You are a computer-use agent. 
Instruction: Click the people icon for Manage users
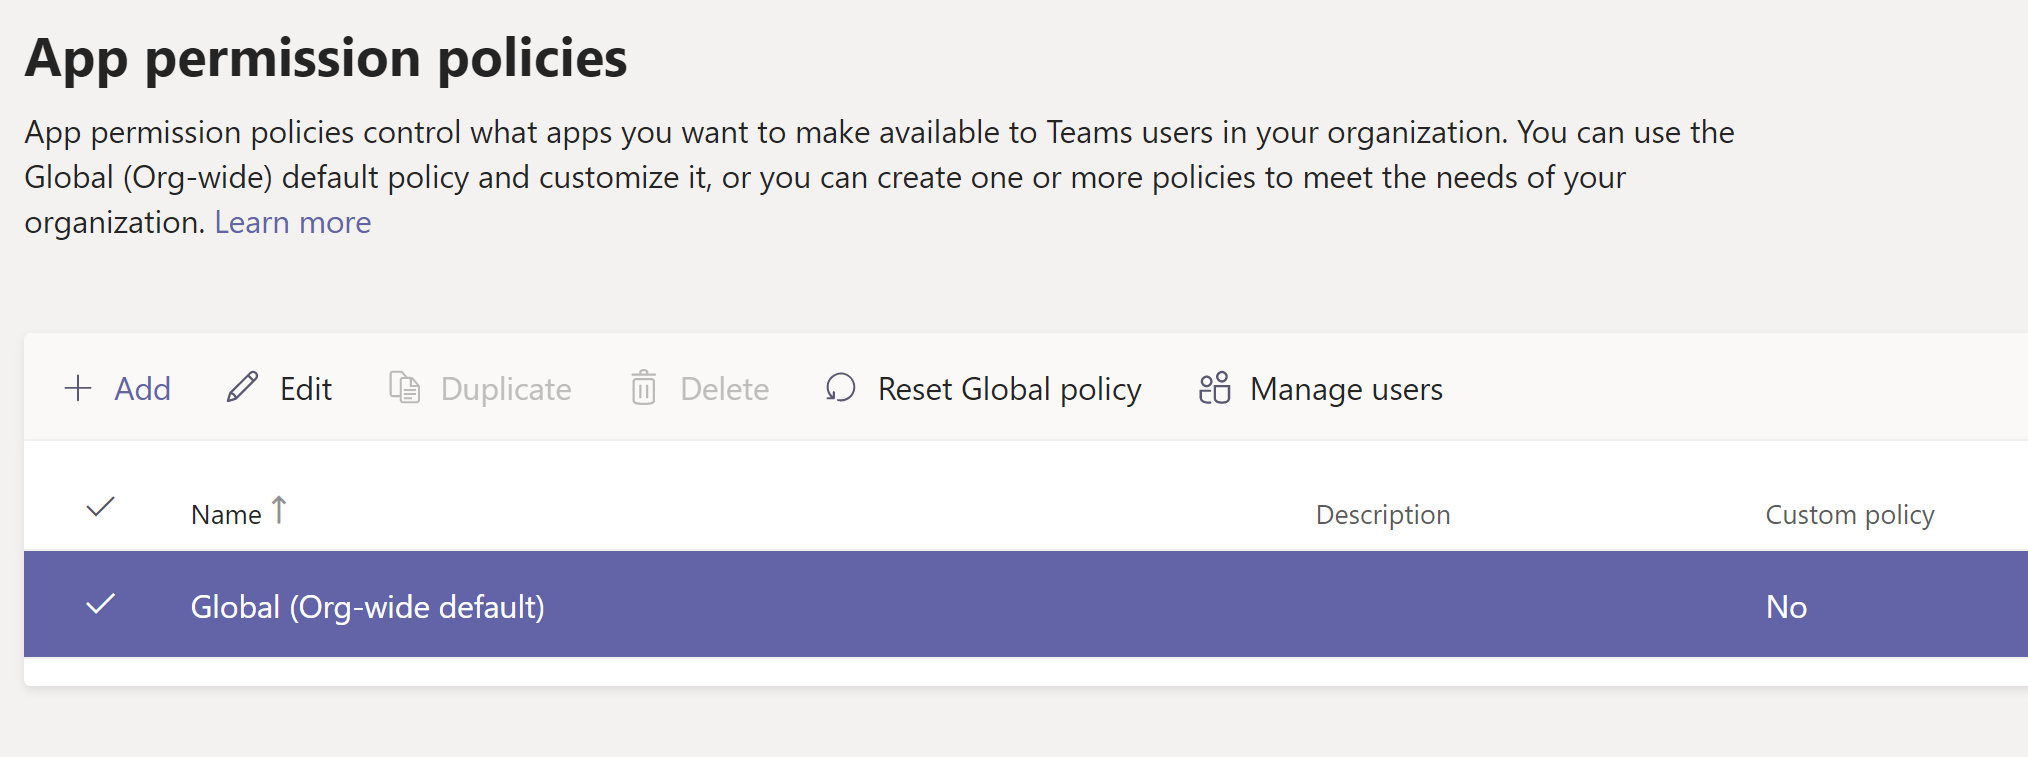1214,388
